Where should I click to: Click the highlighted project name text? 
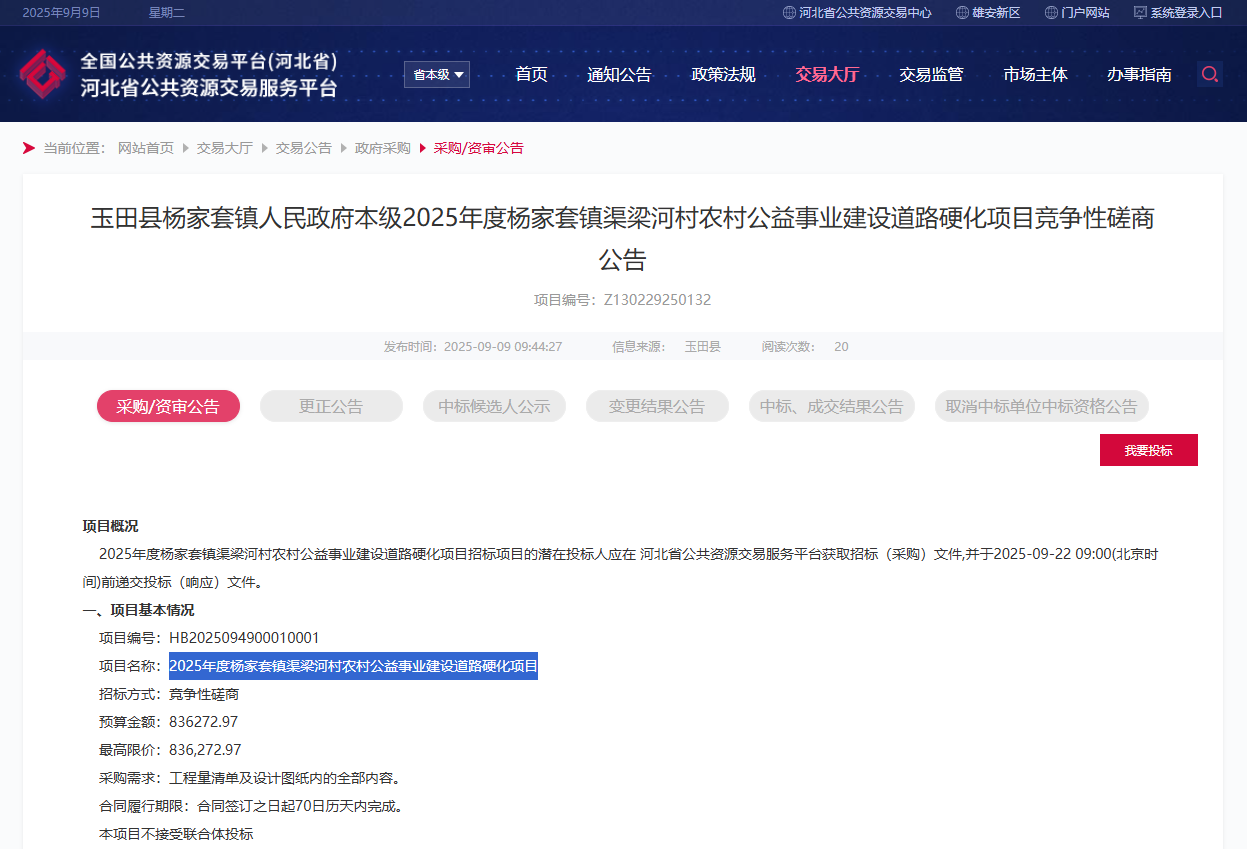pos(353,666)
